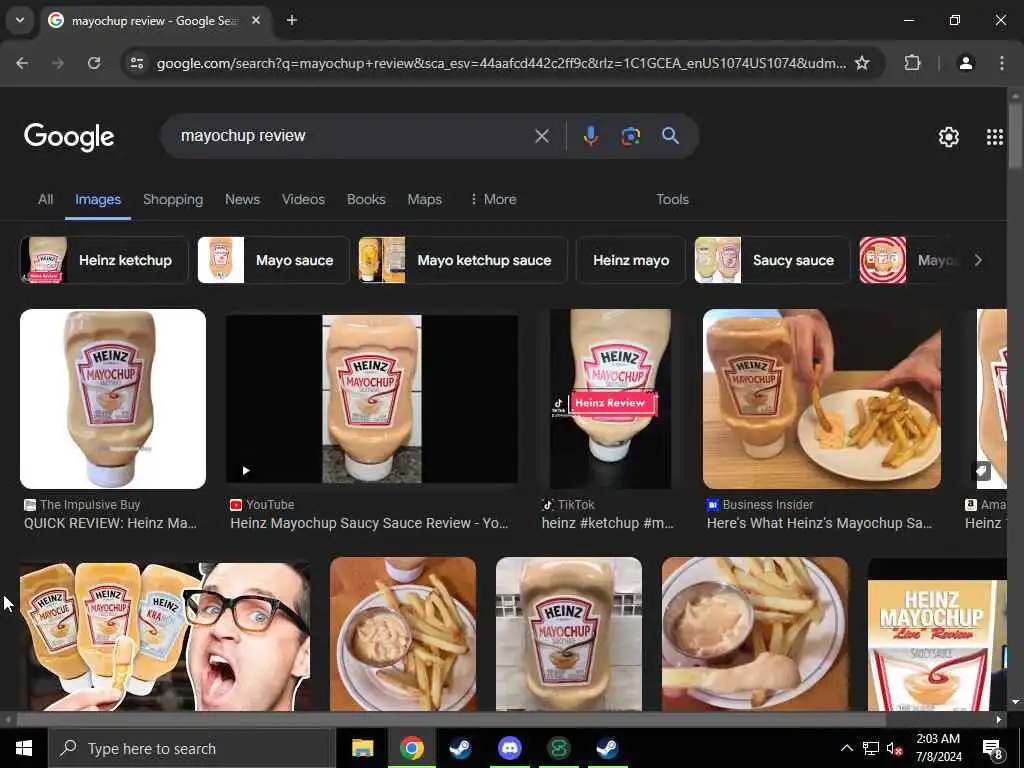The image size is (1024, 768).
Task: Open the TikTok Heinz Review thumbnail
Action: 610,398
